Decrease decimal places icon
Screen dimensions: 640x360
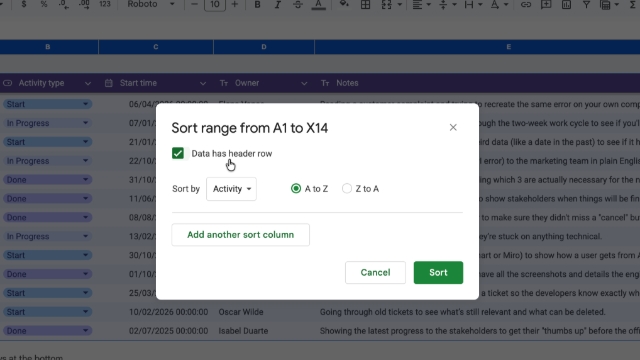coord(64,4)
